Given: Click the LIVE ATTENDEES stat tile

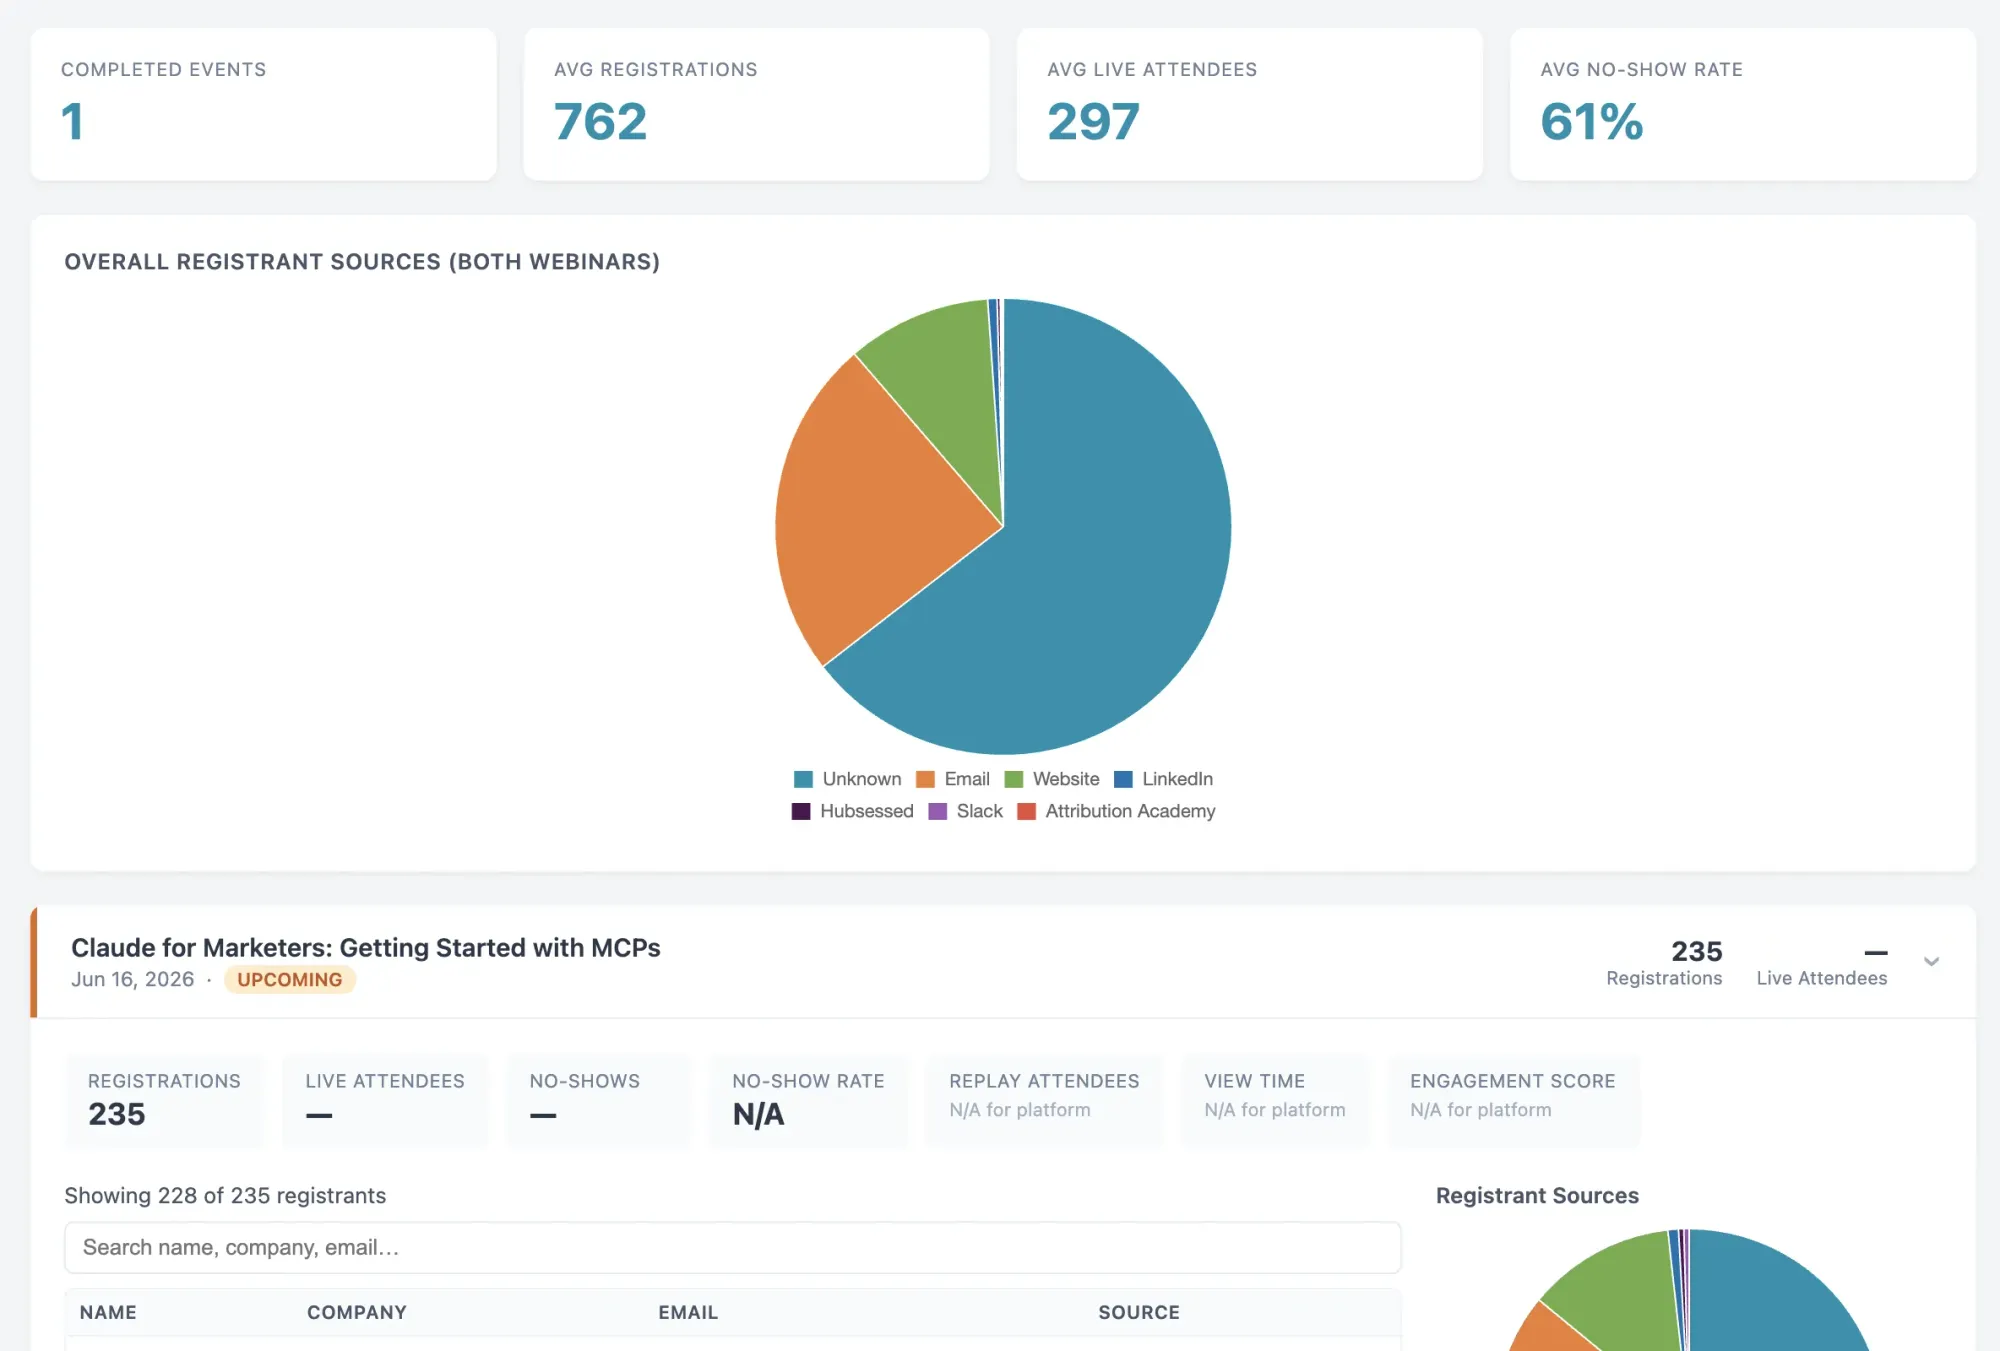Looking at the screenshot, I should (x=385, y=1100).
